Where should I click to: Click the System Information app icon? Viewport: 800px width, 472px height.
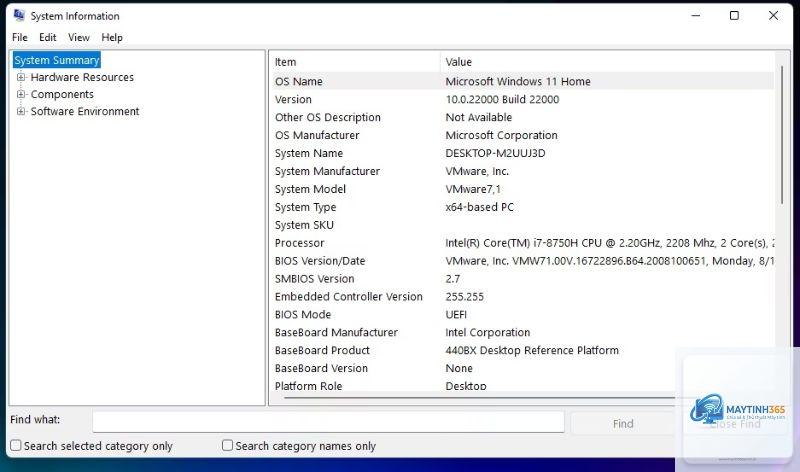point(19,16)
